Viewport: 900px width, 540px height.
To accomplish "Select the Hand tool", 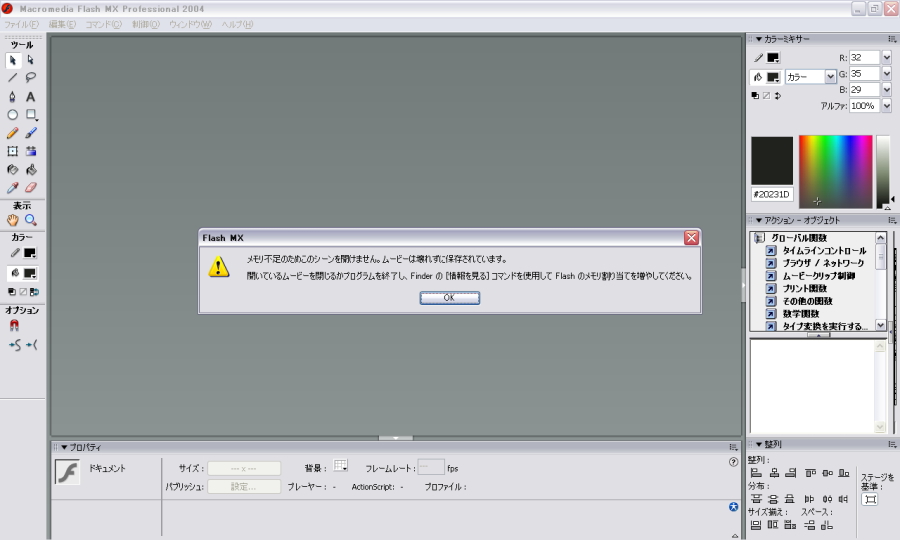I will click(x=13, y=220).
